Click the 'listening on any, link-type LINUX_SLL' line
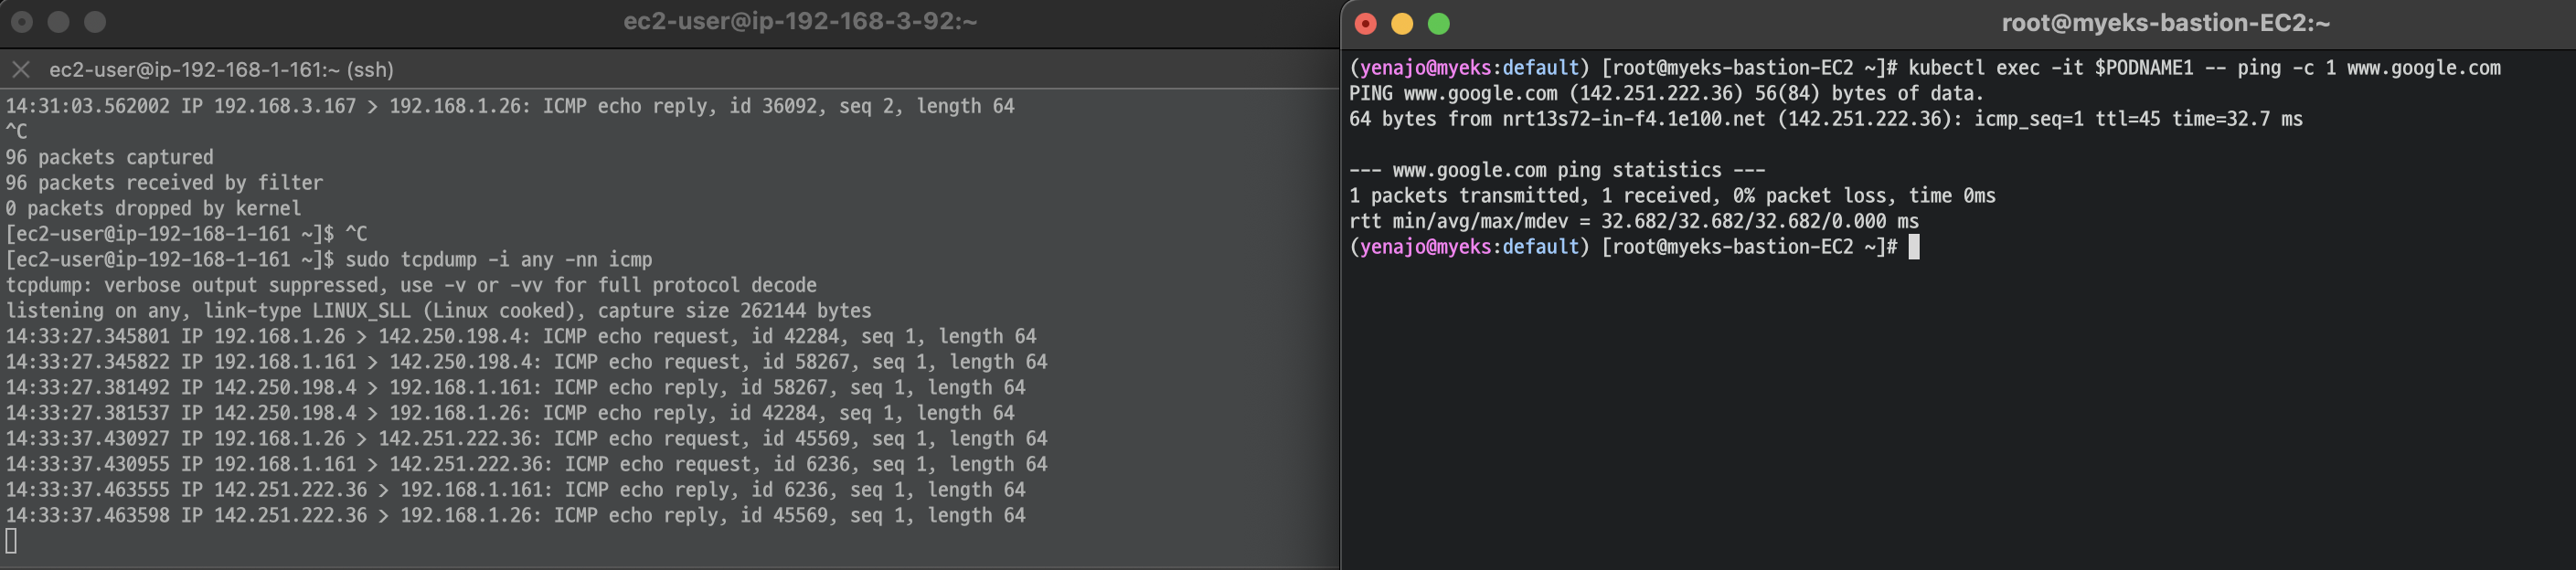The image size is (2576, 570). 439,311
